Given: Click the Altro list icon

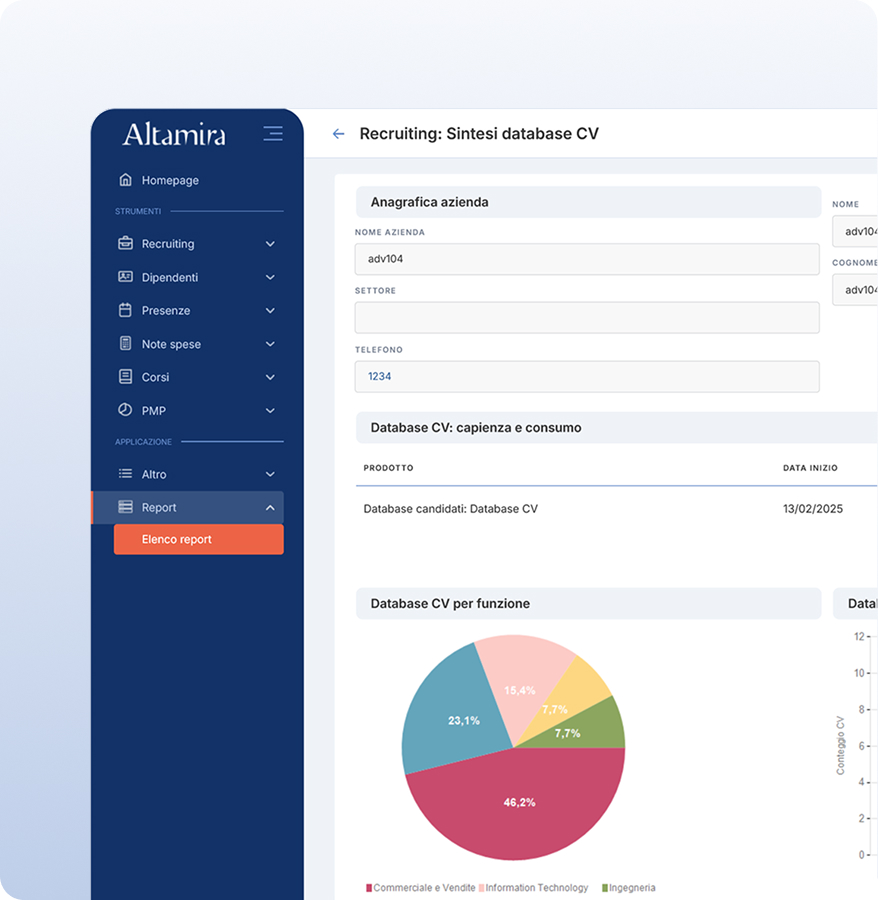Looking at the screenshot, I should pos(128,473).
